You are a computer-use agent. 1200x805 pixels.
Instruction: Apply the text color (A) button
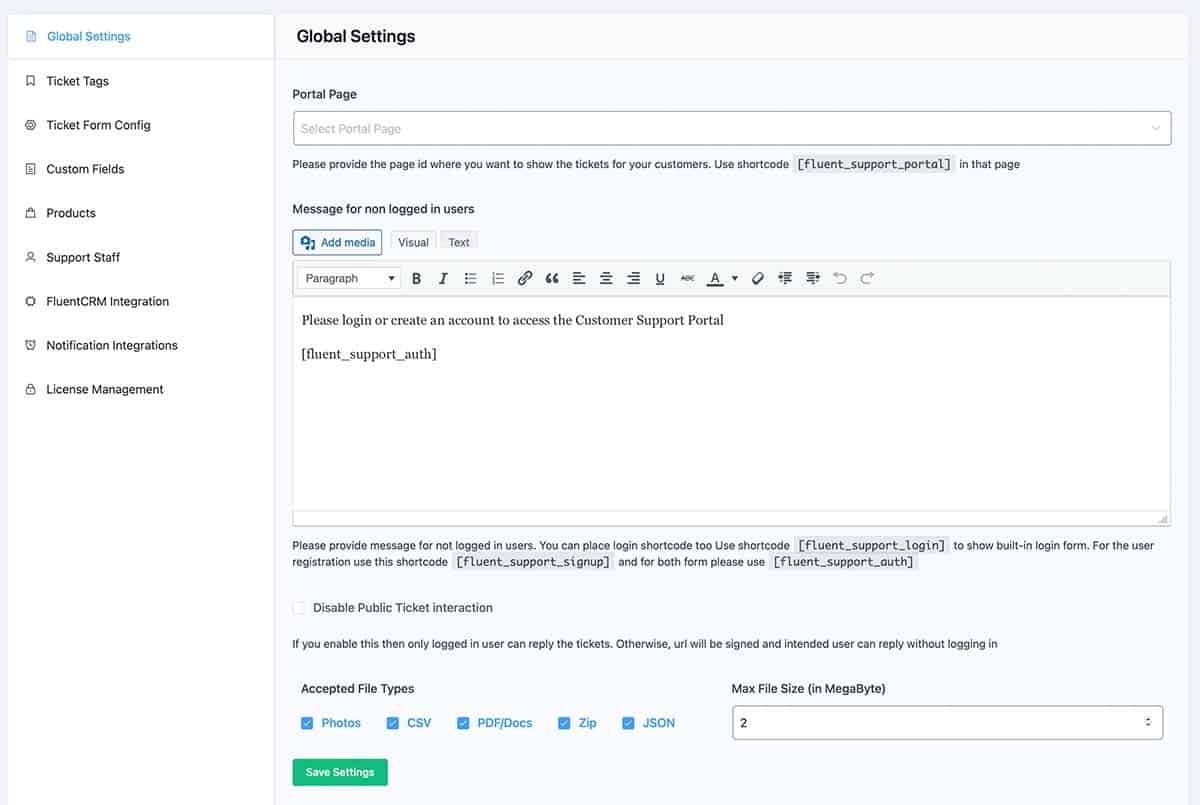coord(714,279)
